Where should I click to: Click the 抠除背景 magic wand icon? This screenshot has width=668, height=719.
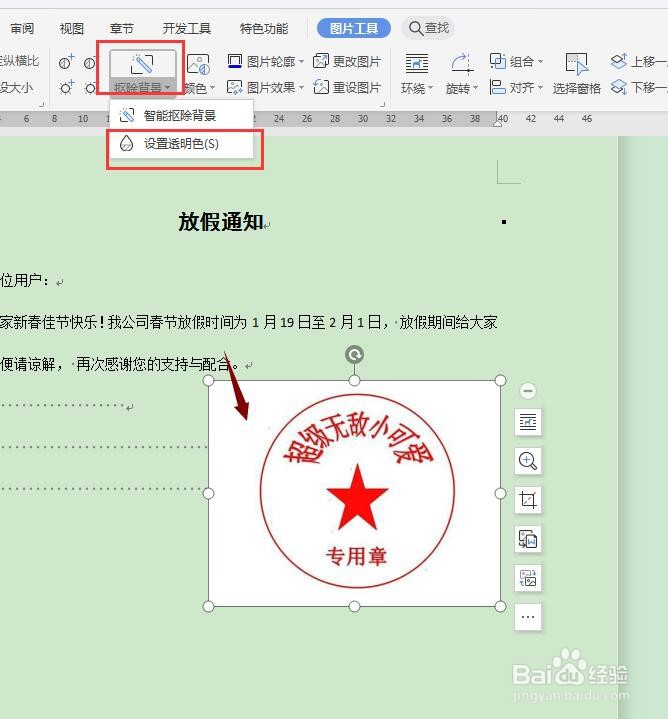(142, 64)
